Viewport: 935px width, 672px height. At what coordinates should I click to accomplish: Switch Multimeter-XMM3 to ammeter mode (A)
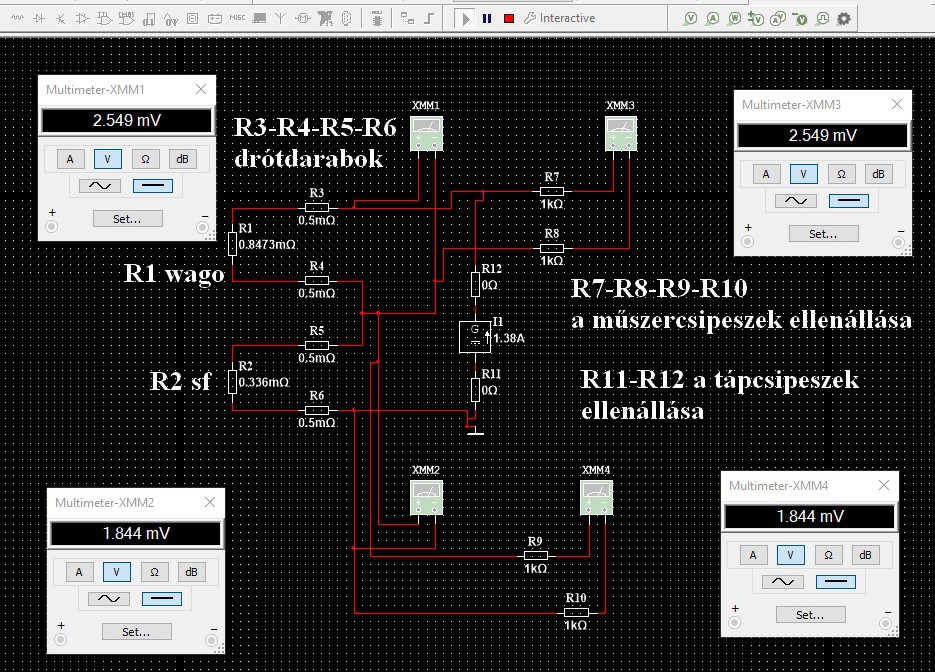tap(766, 174)
